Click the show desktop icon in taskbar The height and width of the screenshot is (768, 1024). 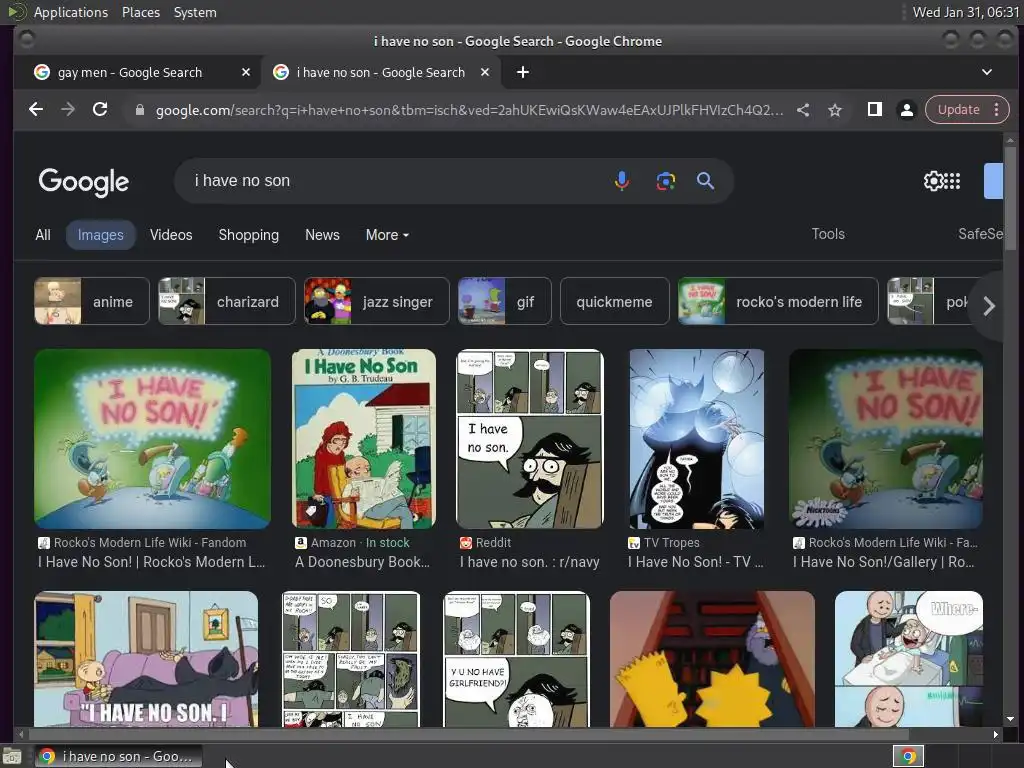tap(12, 756)
